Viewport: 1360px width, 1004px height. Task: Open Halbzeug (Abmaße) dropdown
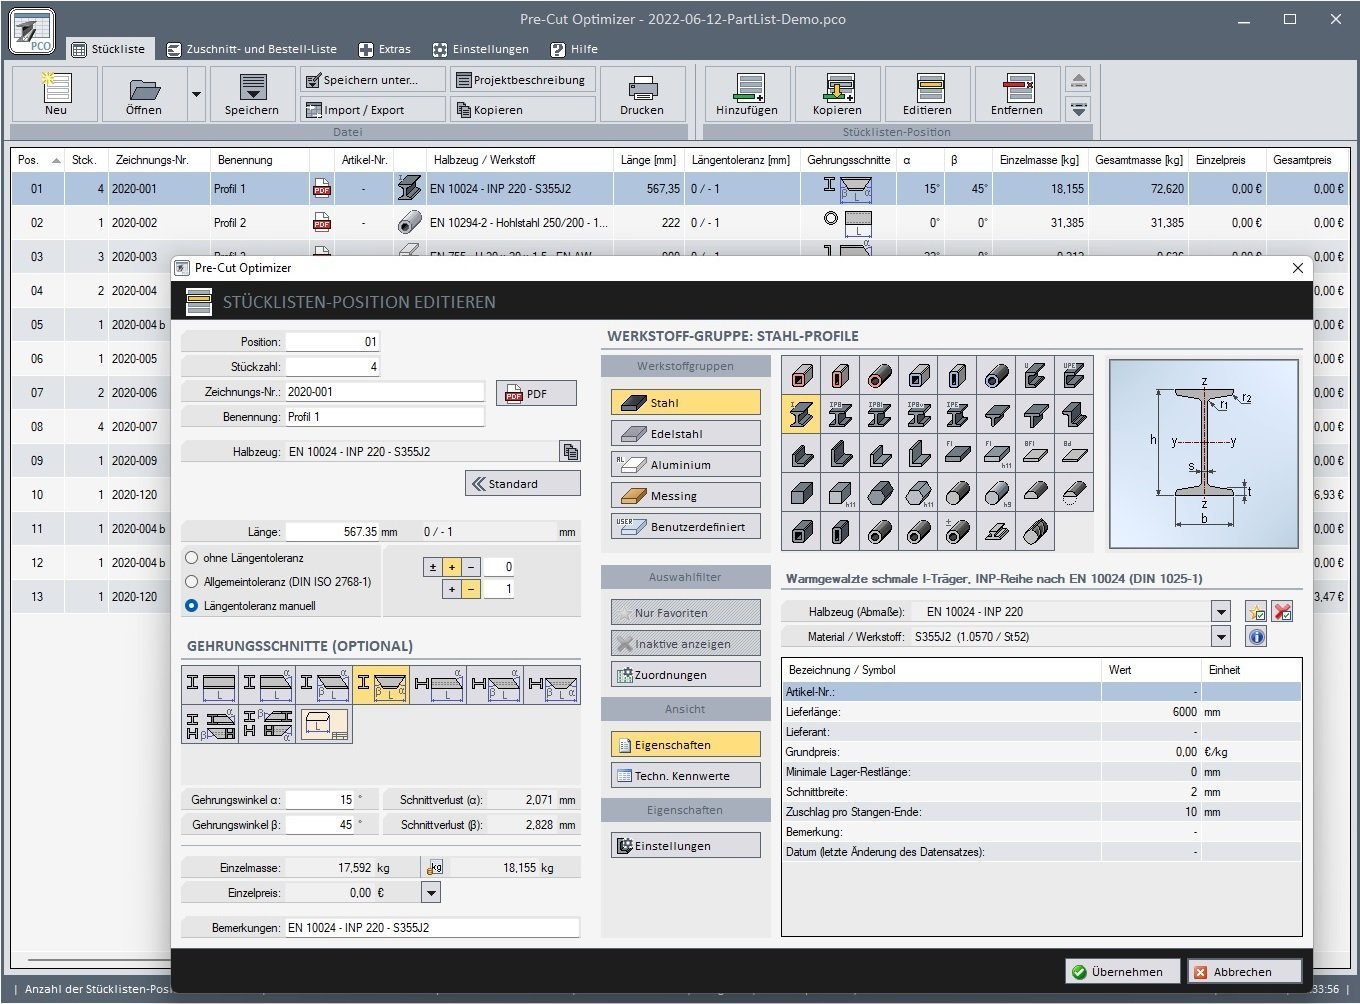[x=1220, y=612]
